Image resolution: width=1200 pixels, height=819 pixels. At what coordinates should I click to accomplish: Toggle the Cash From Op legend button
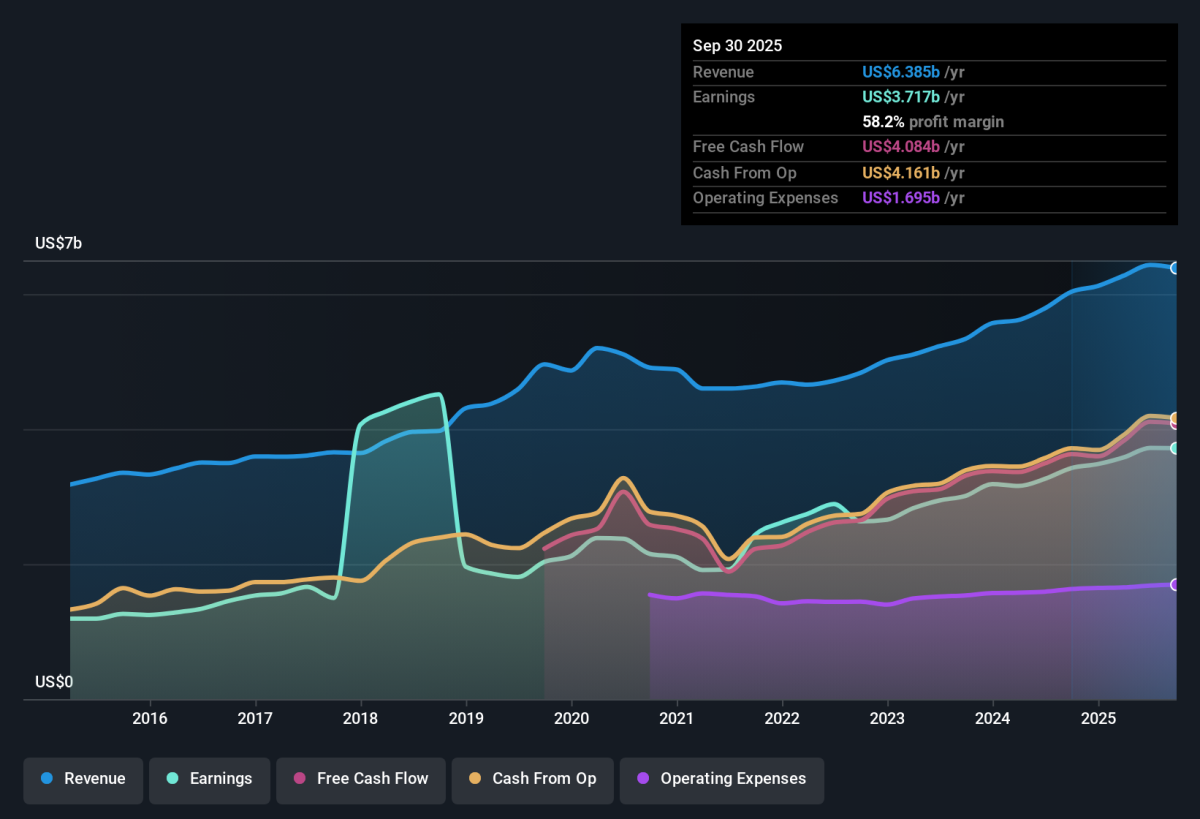click(532, 779)
